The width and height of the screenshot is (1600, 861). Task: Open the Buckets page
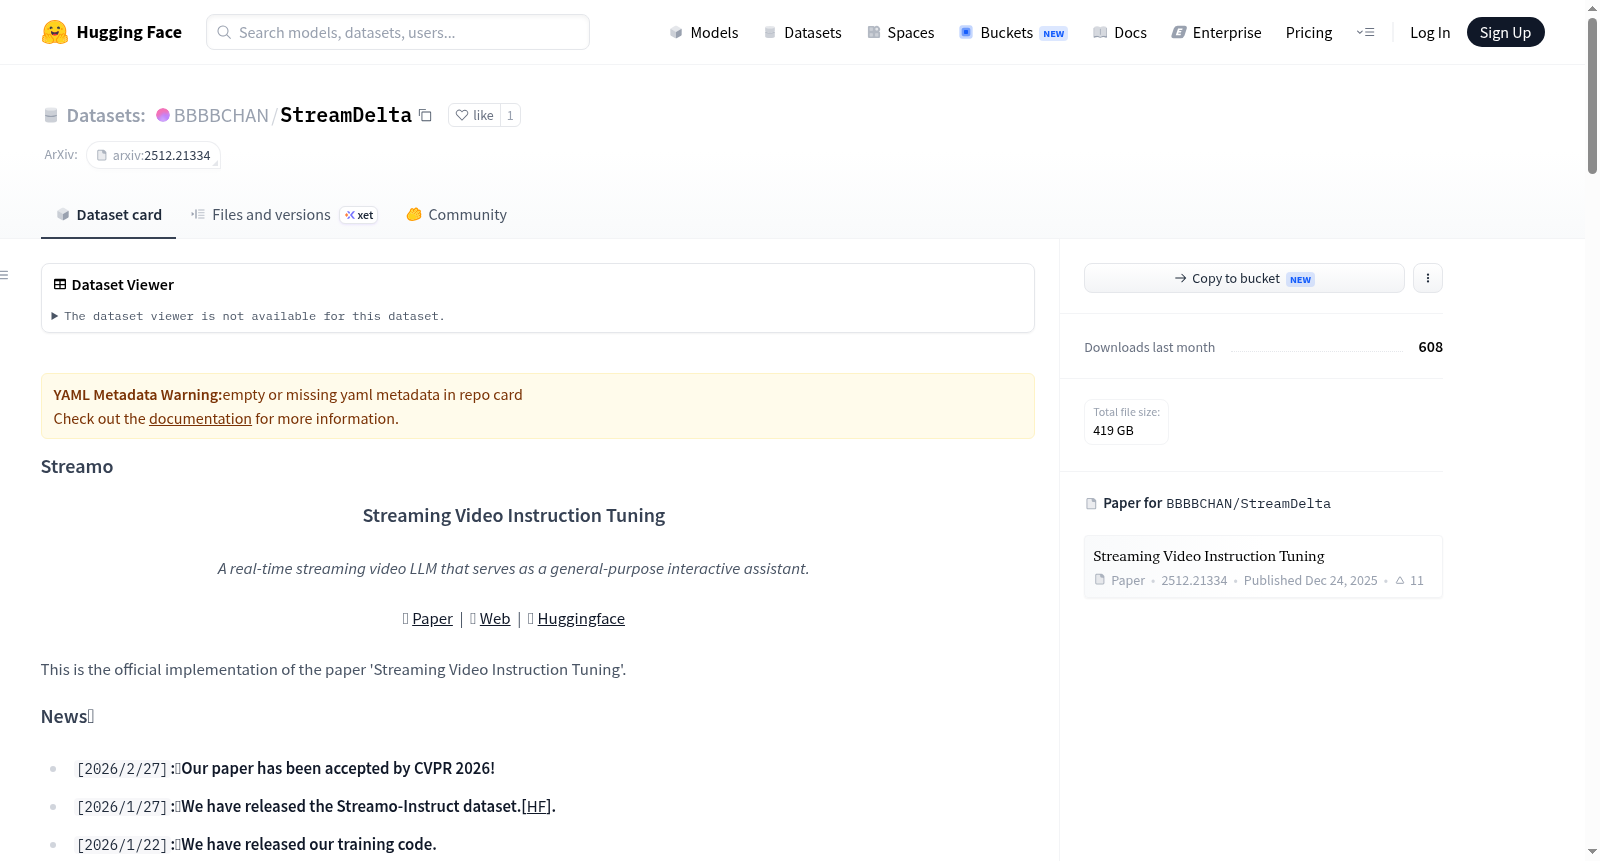coord(1013,32)
